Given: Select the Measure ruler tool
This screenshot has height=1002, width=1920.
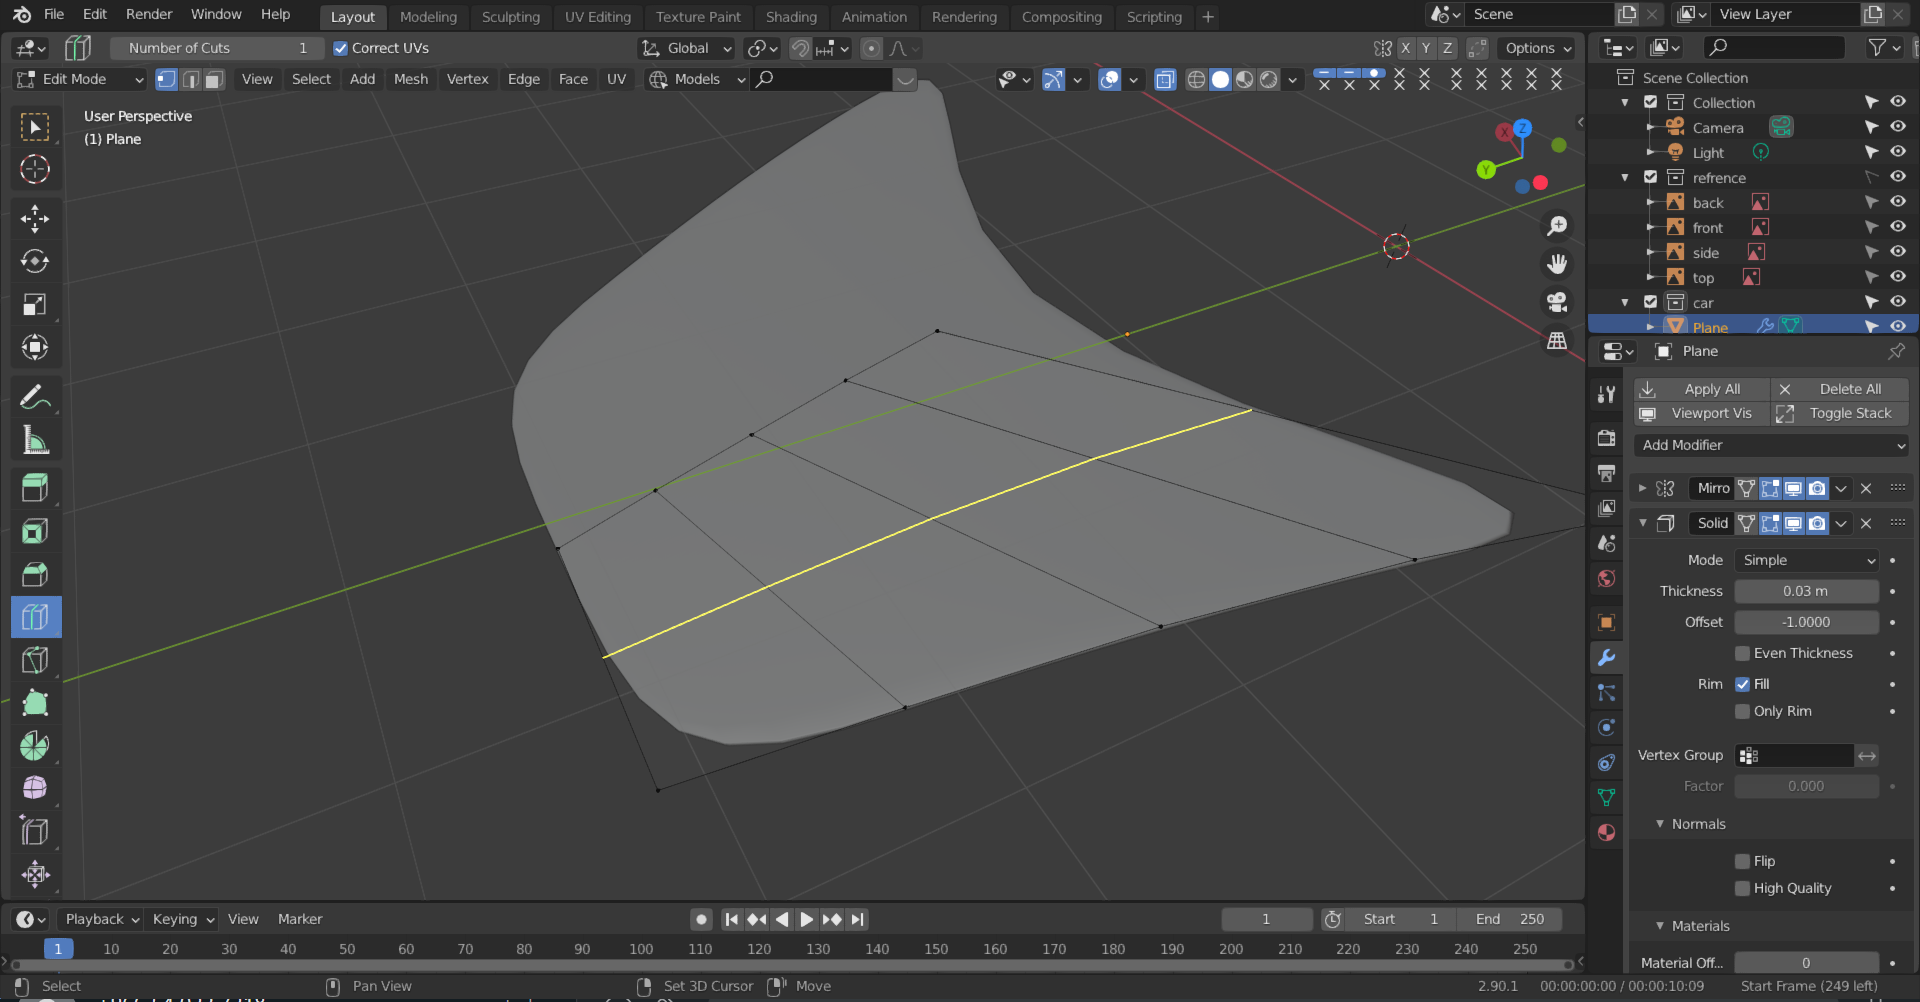Looking at the screenshot, I should click(35, 440).
